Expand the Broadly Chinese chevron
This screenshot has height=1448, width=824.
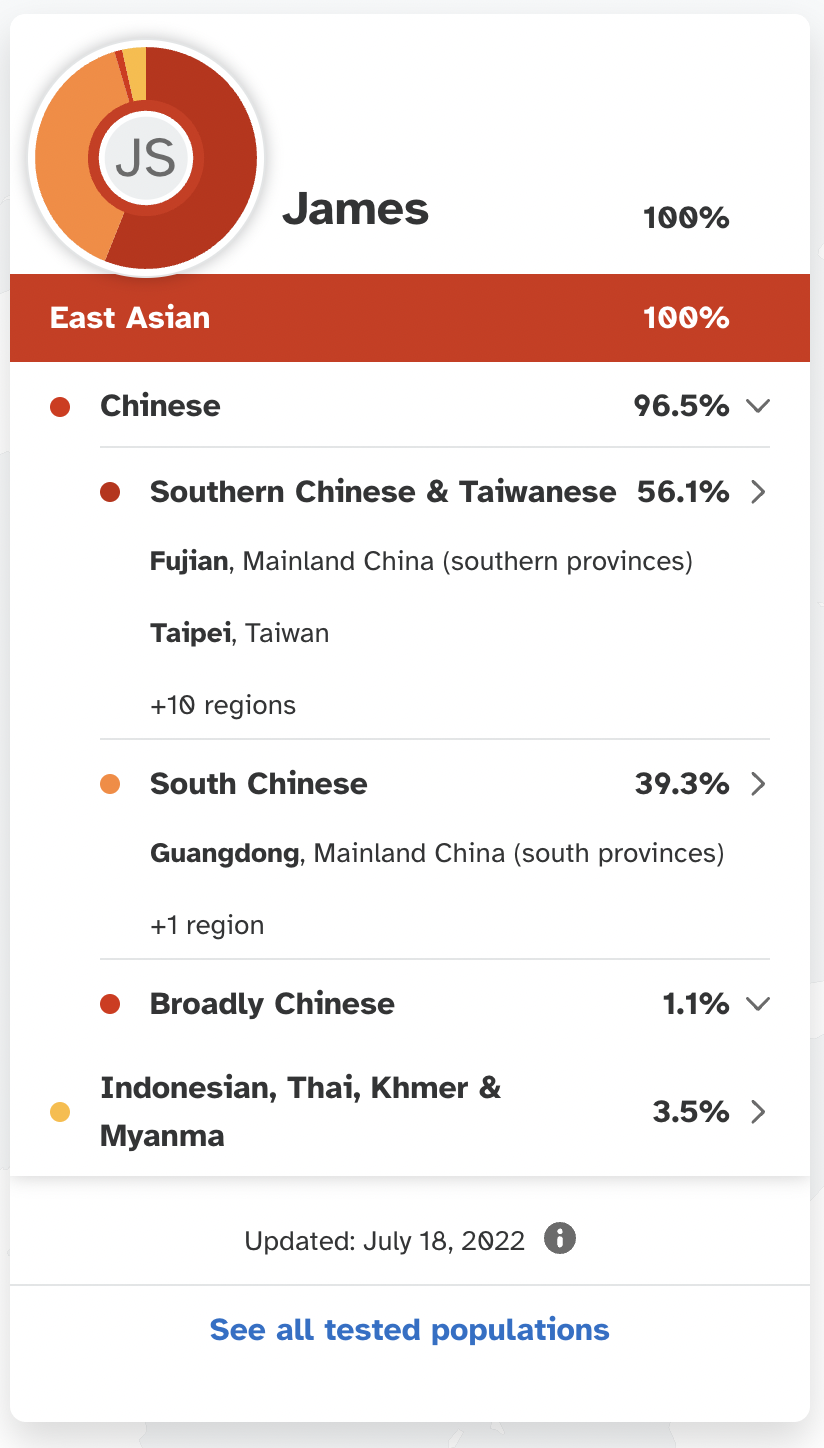(x=758, y=1004)
